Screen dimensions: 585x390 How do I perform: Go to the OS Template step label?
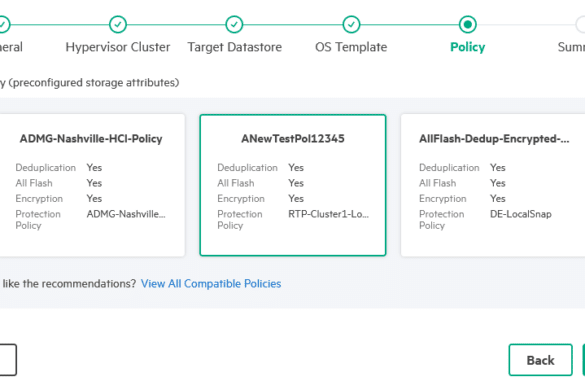[351, 47]
